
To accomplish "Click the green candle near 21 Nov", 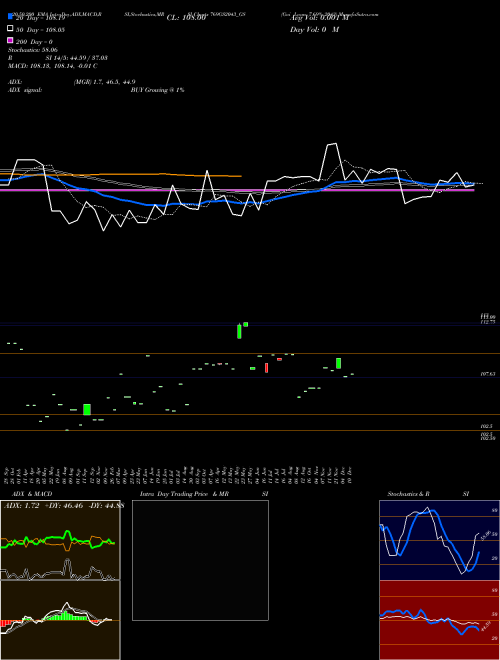I will (x=338, y=363).
